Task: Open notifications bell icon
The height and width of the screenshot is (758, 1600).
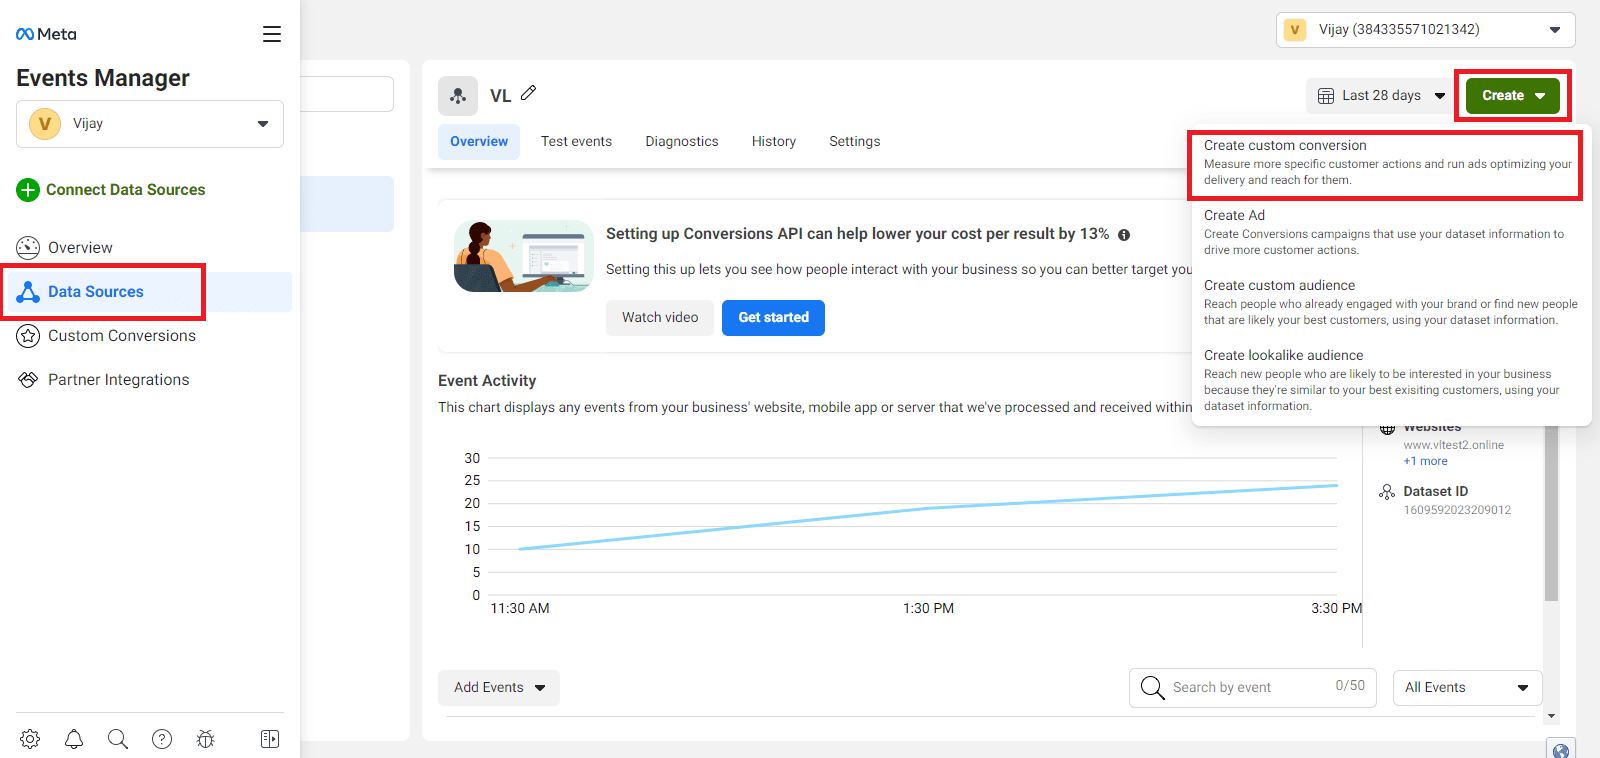Action: (74, 739)
